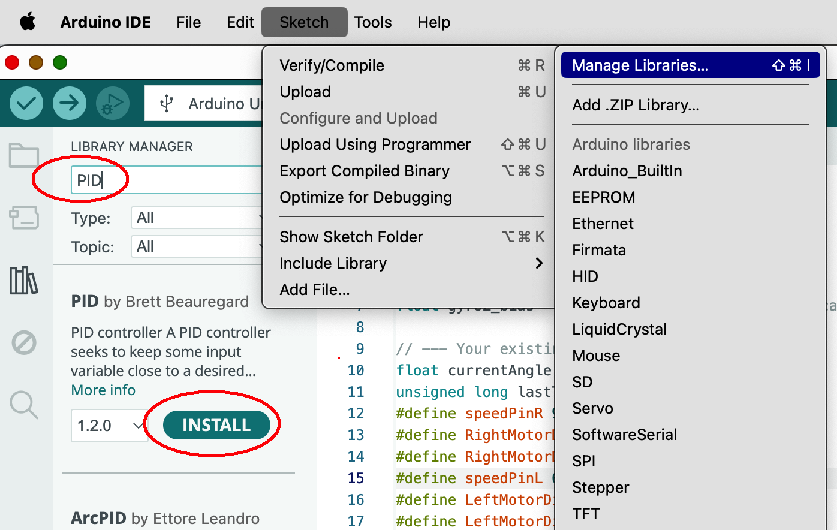Open More info link for PID library

[x=104, y=390]
